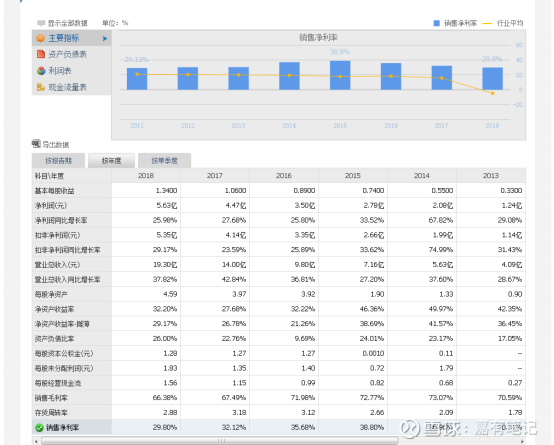Click the 74.99% growth cell for 2014
The height and width of the screenshot is (445, 554).
click(422, 250)
